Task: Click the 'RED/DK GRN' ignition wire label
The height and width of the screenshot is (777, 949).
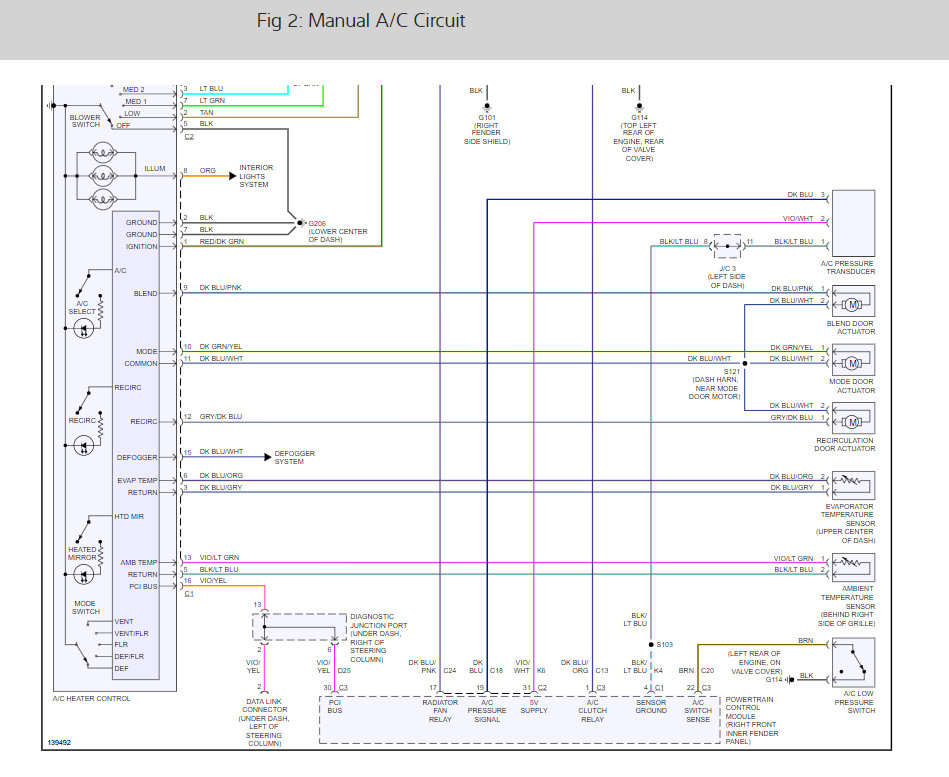Action: (x=222, y=241)
